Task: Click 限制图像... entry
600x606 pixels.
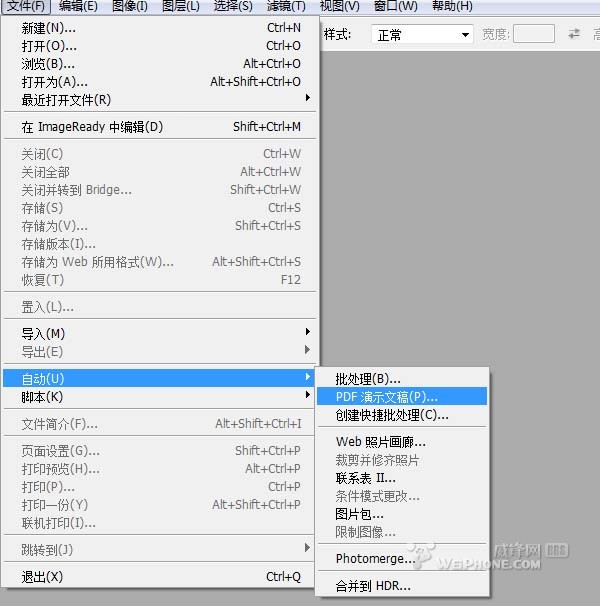Action: [402, 532]
